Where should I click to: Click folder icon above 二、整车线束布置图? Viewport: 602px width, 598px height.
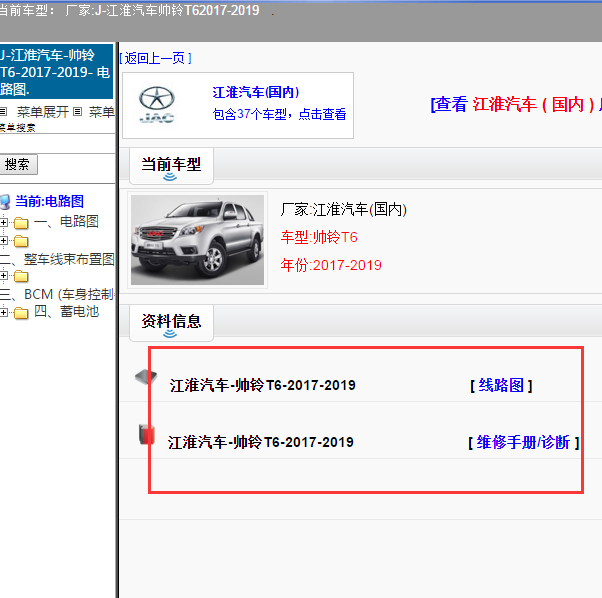click(21, 241)
